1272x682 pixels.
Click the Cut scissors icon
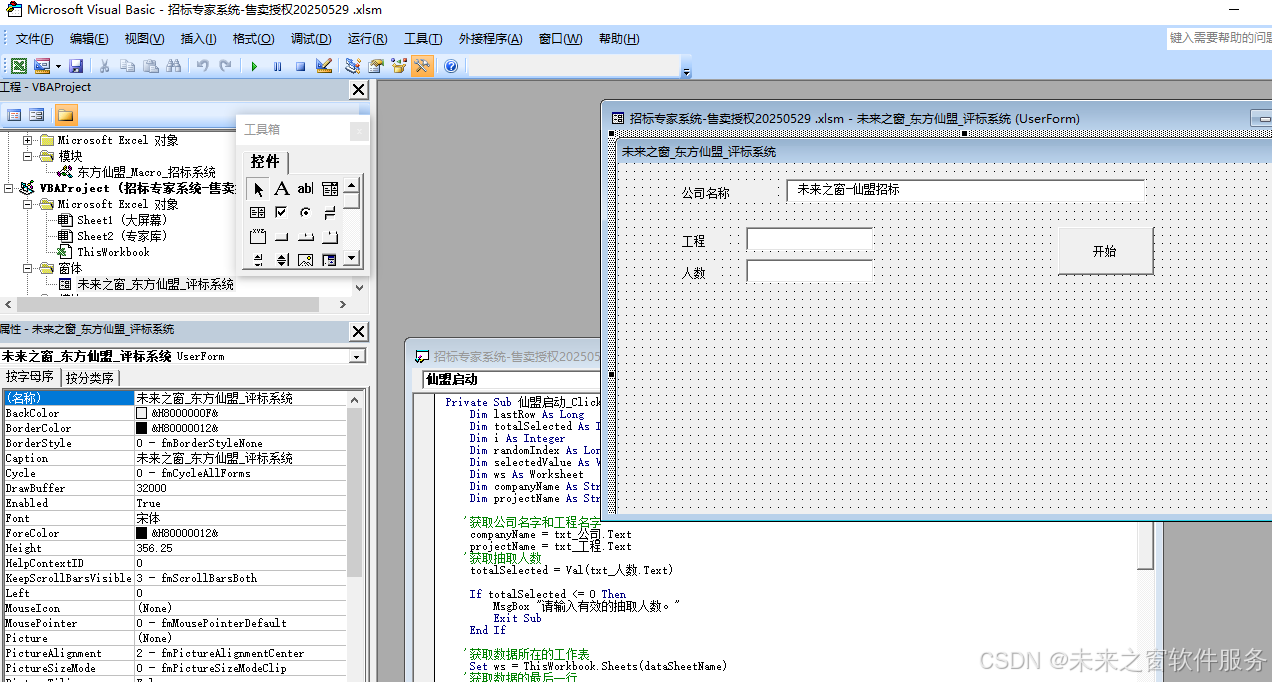tap(104, 66)
